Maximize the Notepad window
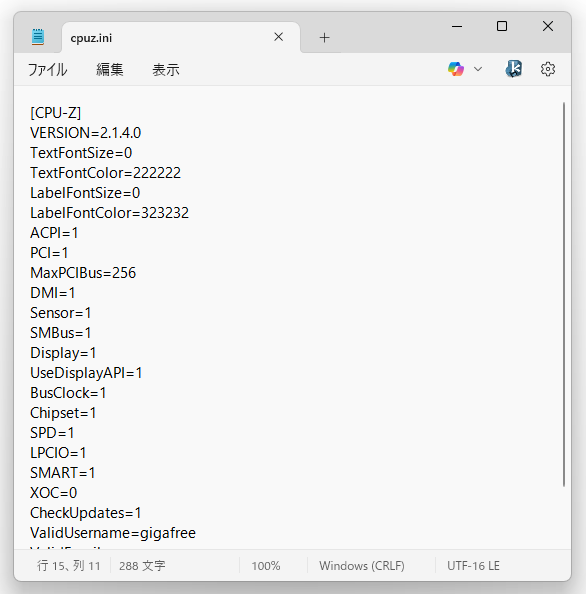 (x=502, y=26)
